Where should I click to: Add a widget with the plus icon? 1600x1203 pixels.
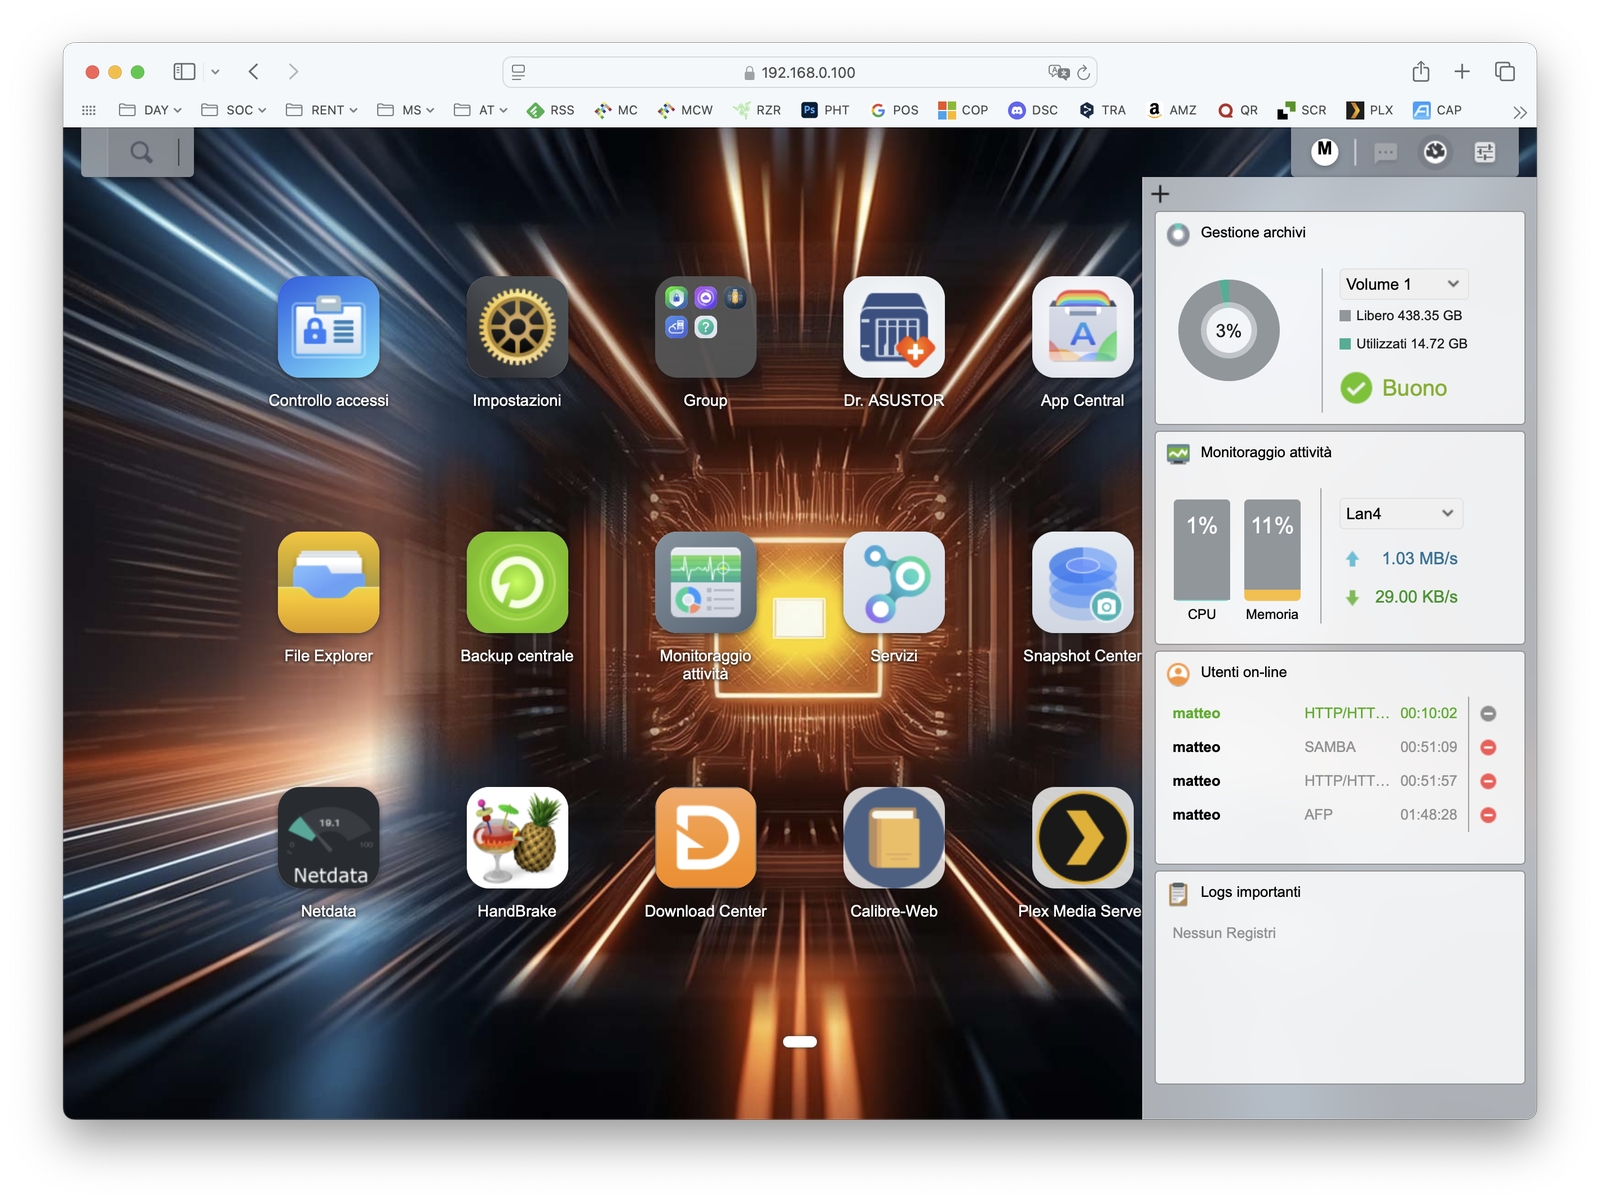1160,194
